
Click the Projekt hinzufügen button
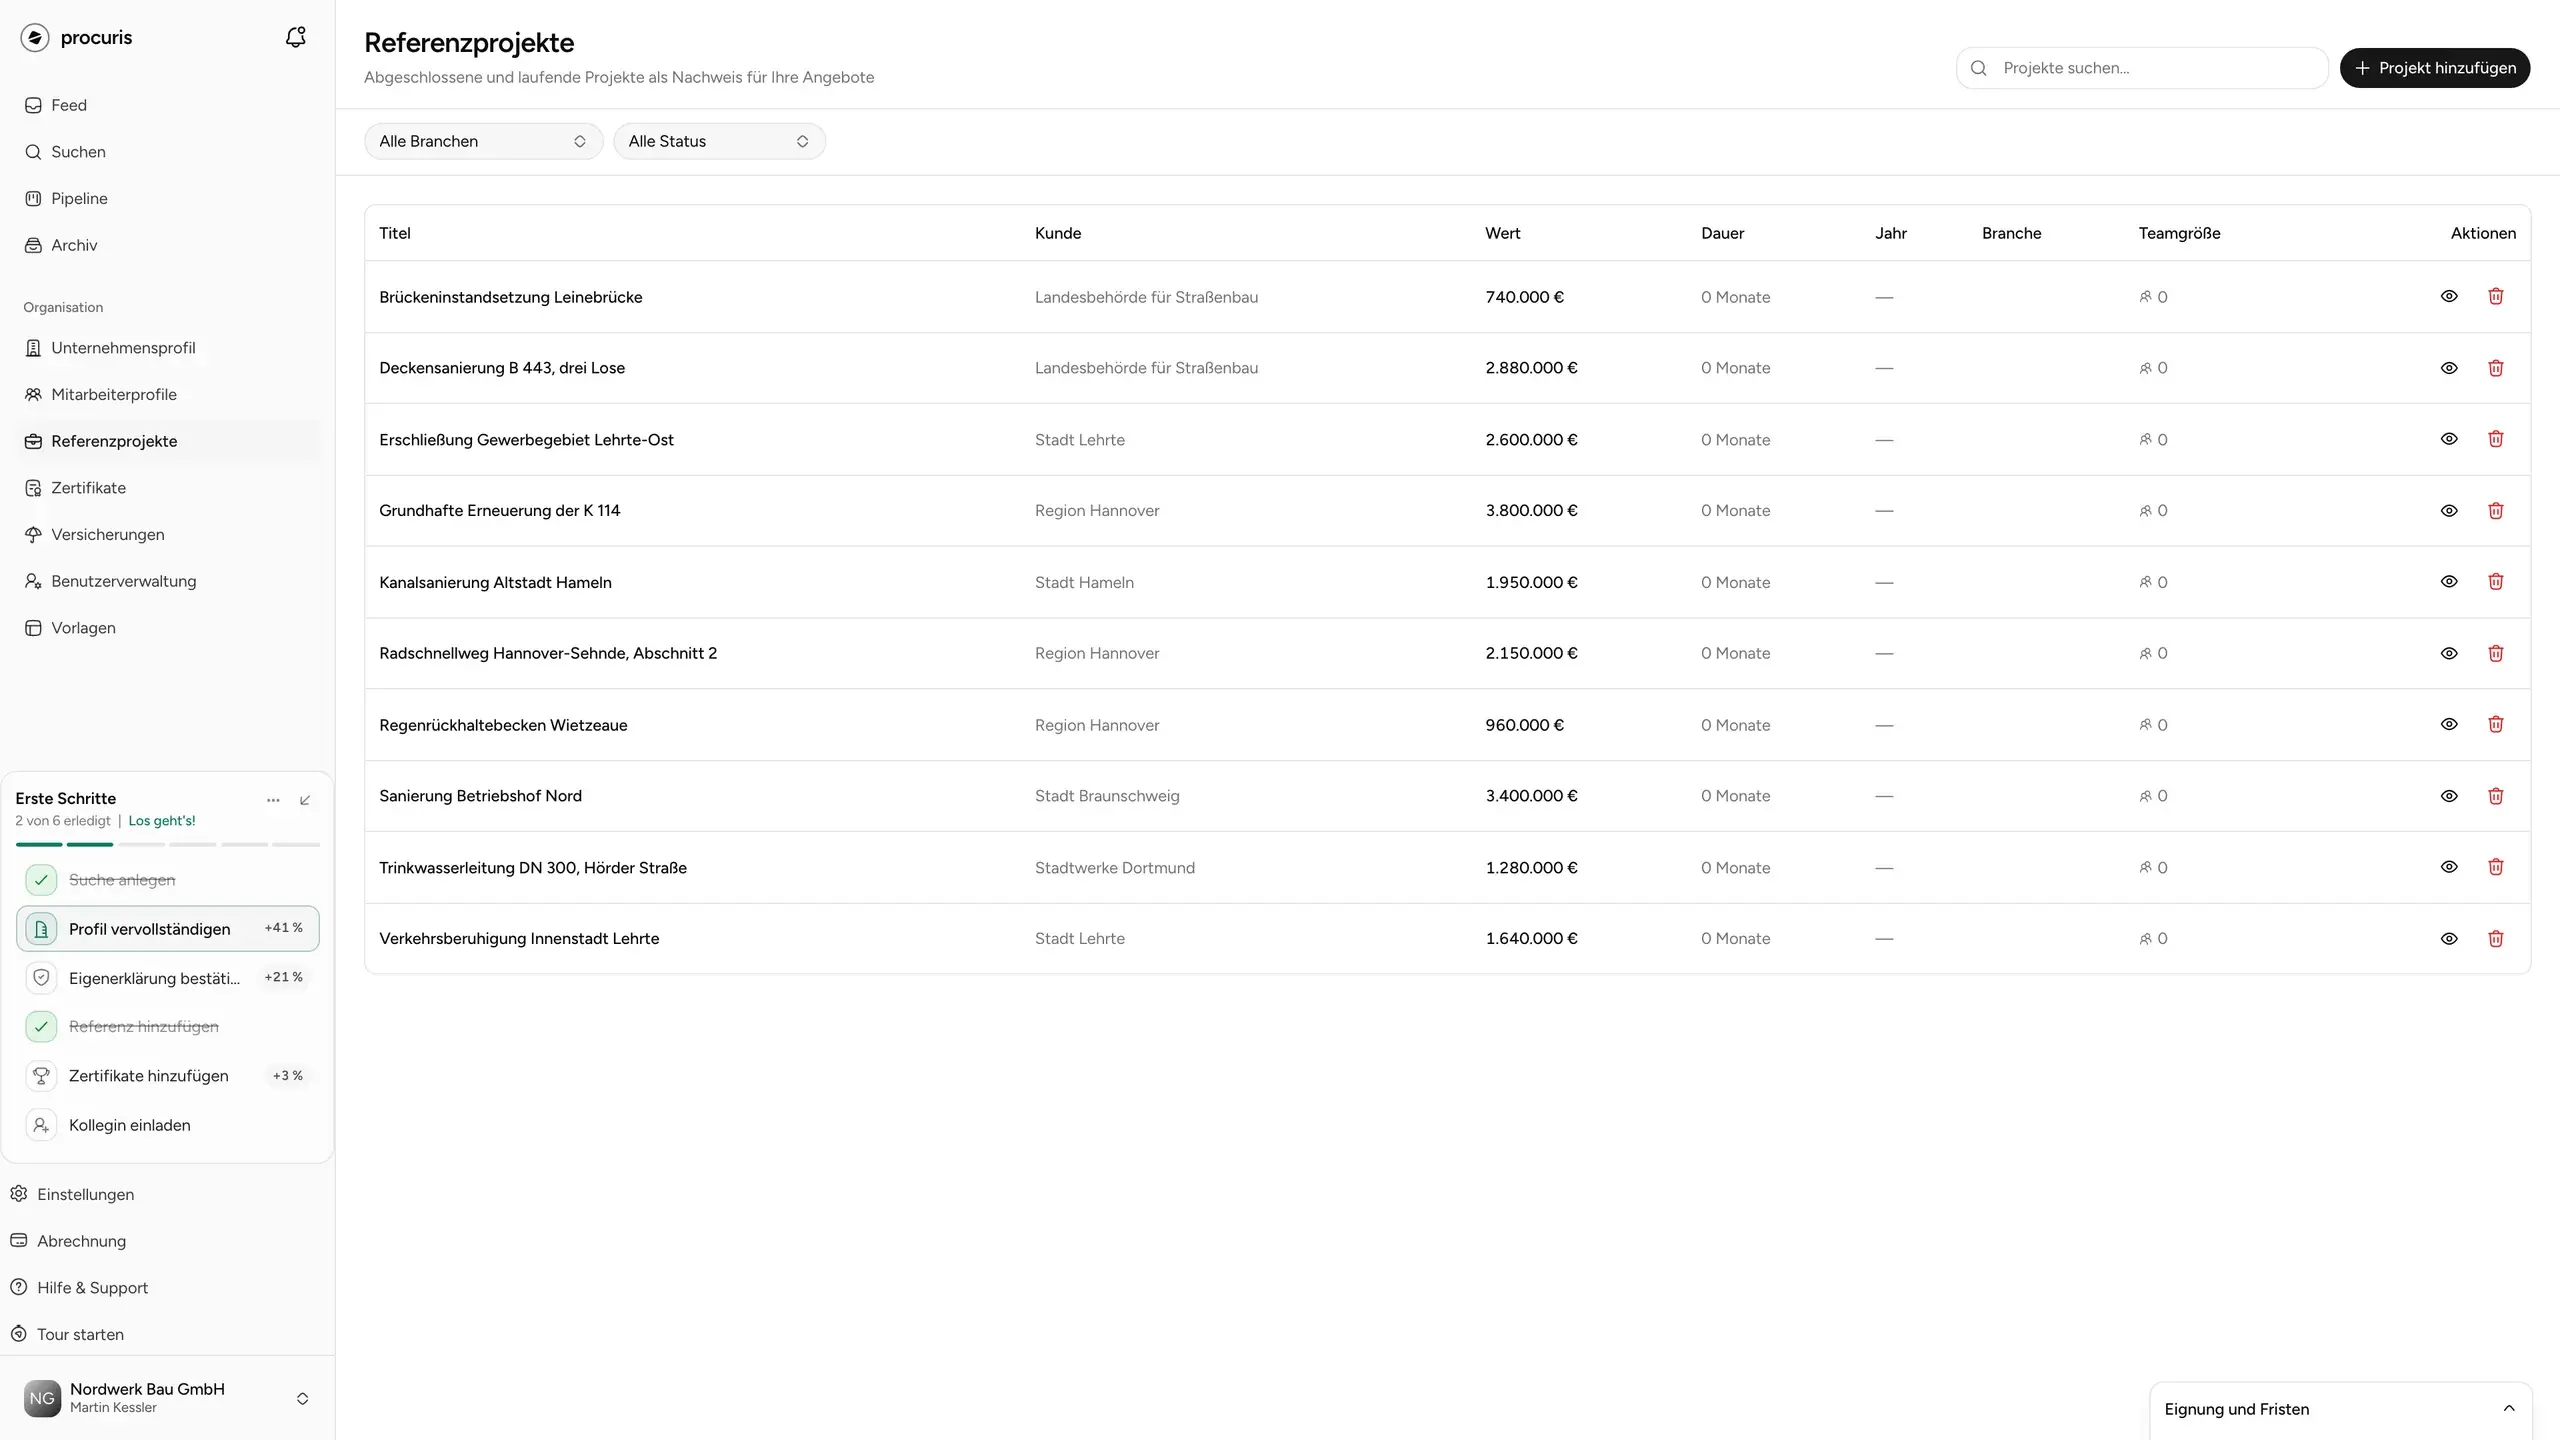[2434, 68]
